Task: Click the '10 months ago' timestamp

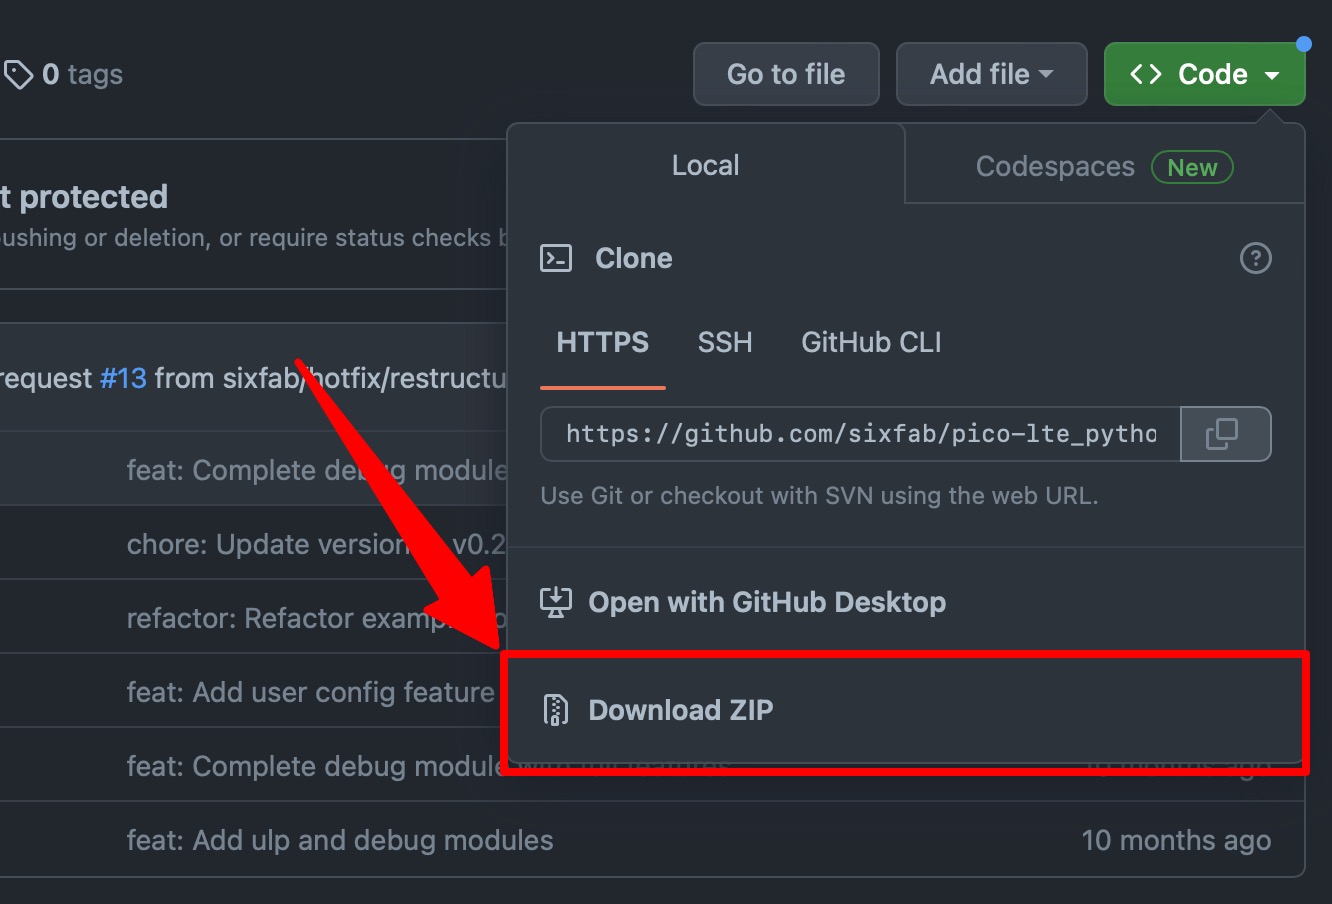Action: tap(1176, 840)
